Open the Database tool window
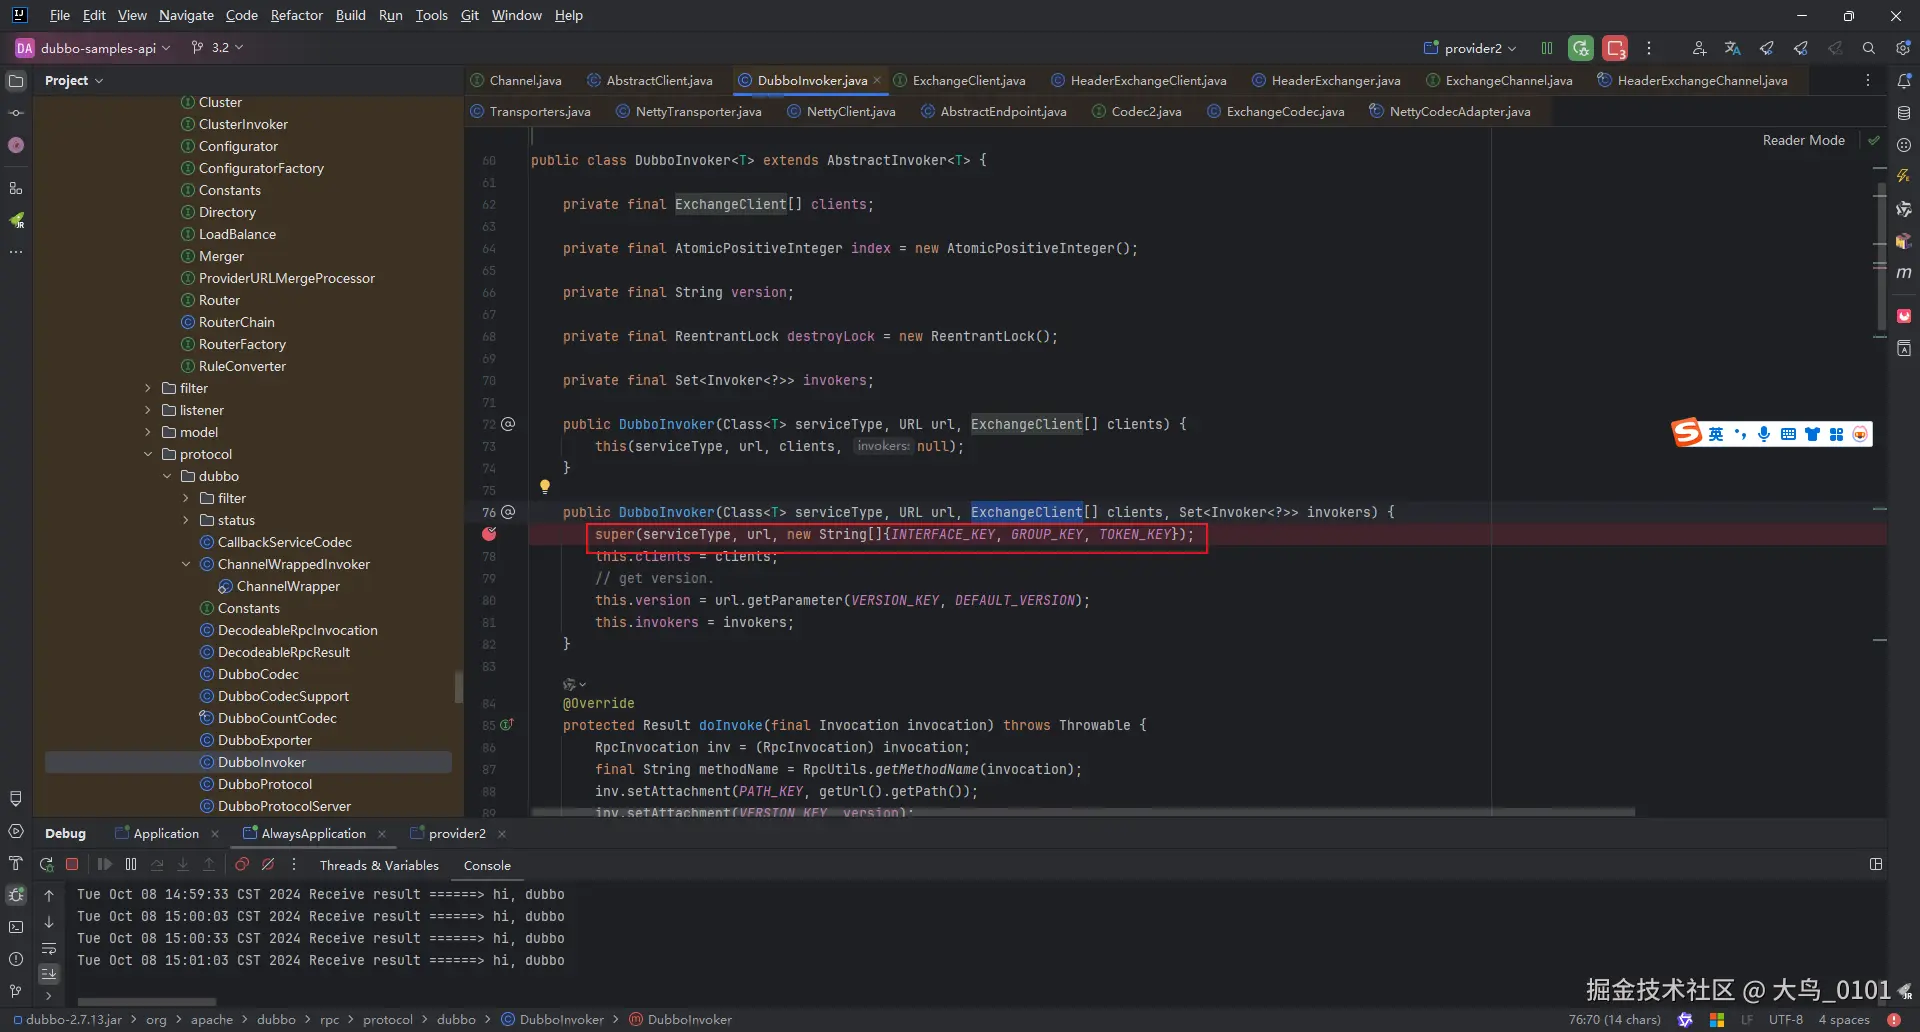Screen dimensions: 1920x1032 (x=1904, y=113)
